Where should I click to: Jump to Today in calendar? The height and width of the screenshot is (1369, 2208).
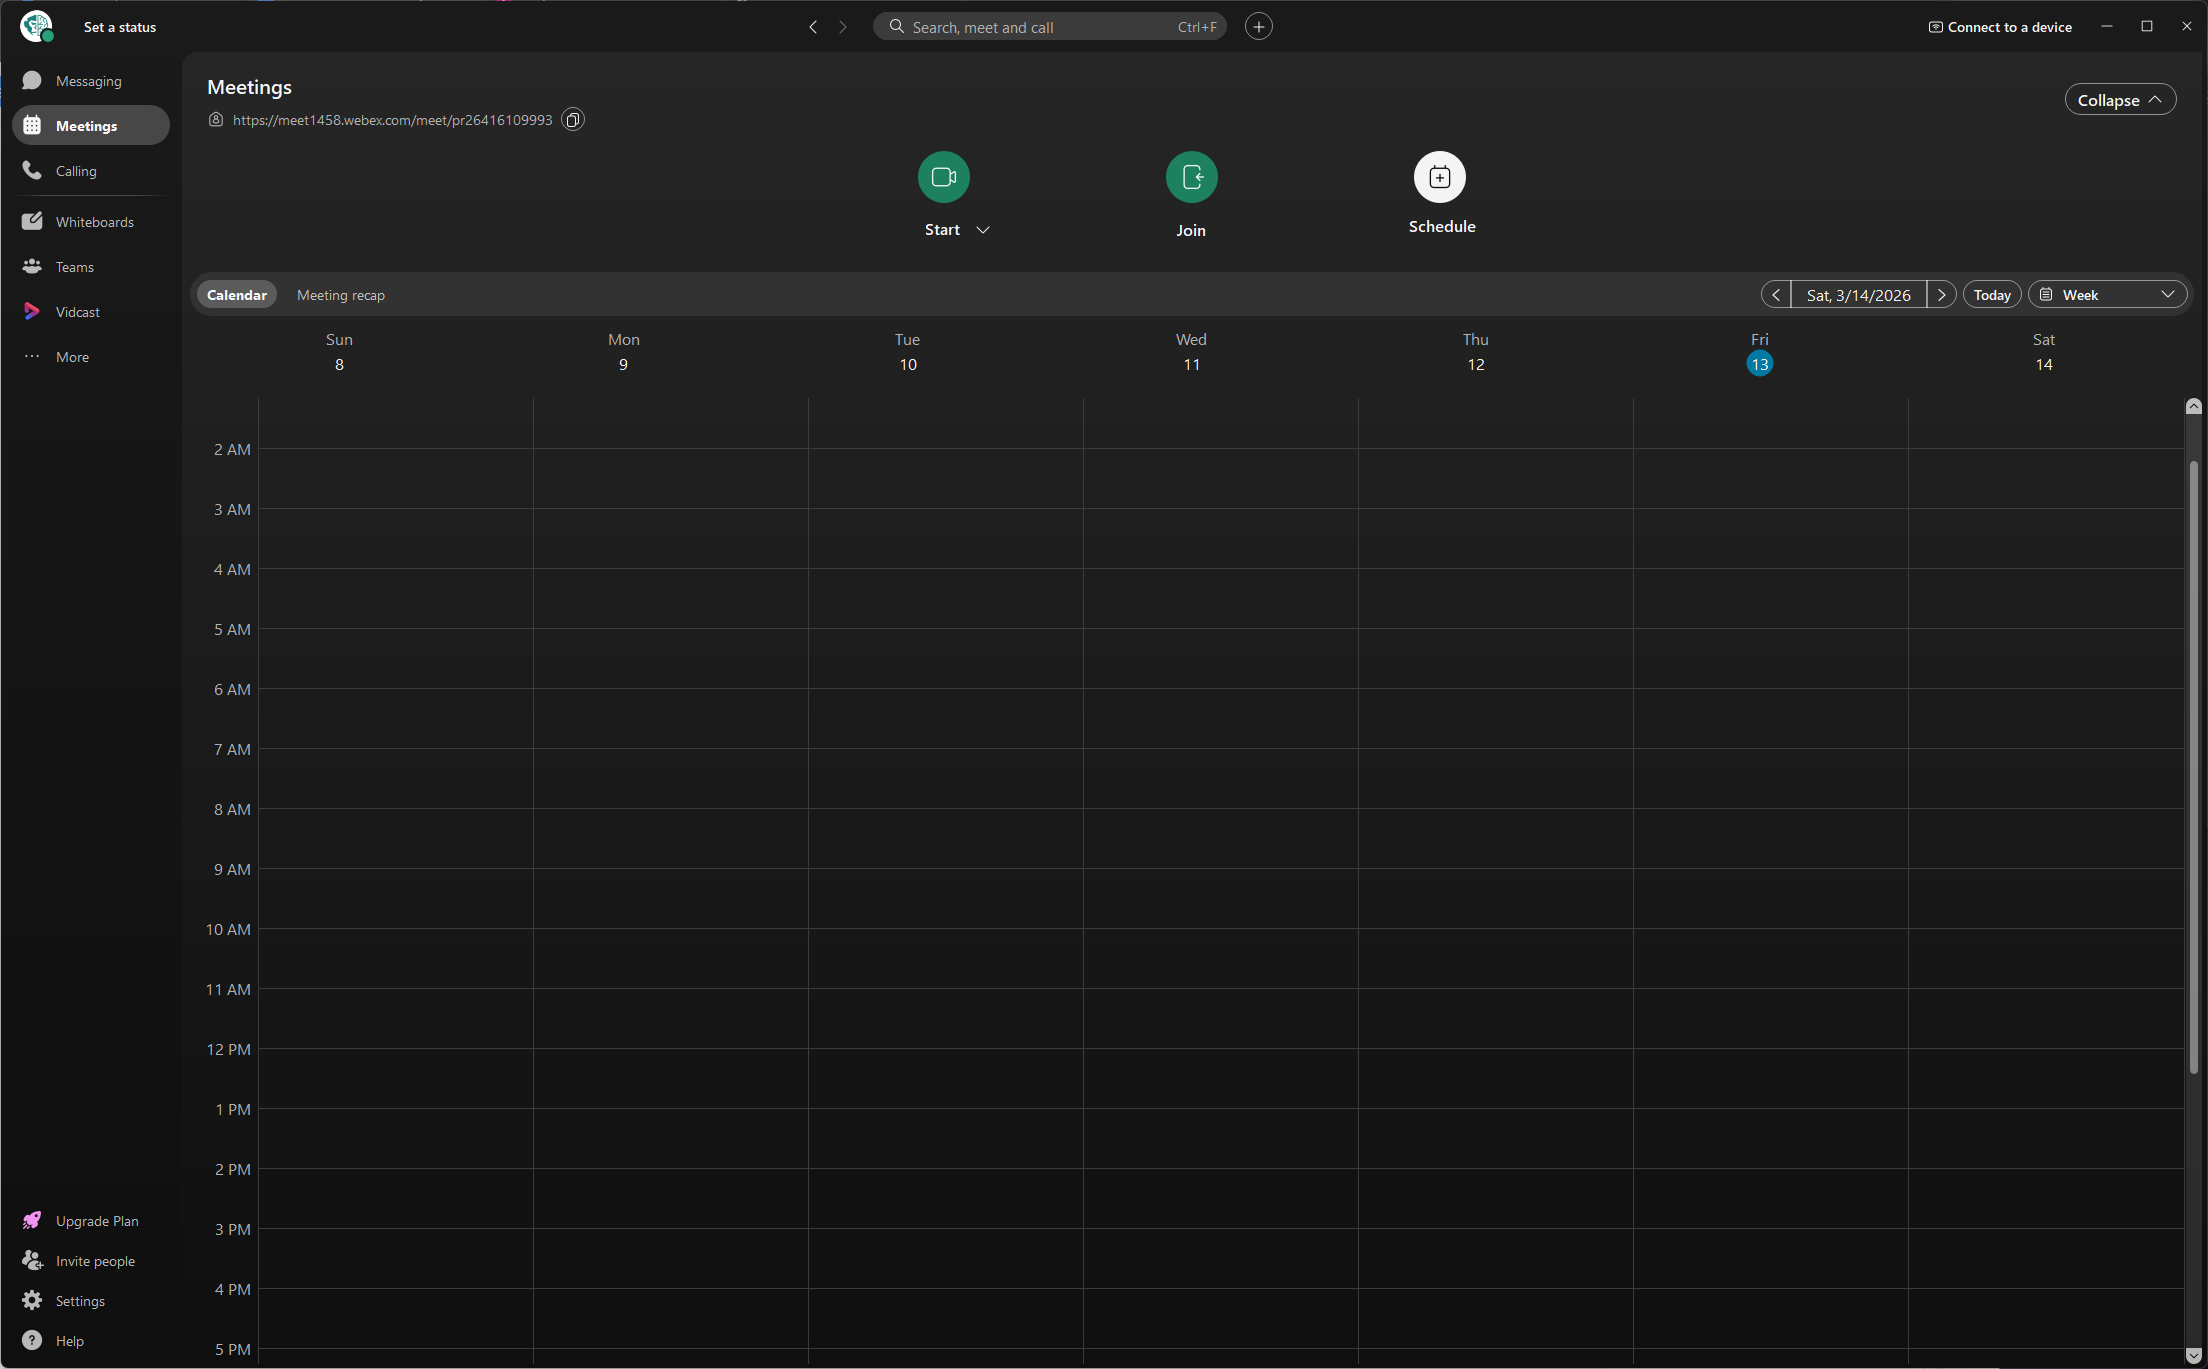(x=1992, y=295)
